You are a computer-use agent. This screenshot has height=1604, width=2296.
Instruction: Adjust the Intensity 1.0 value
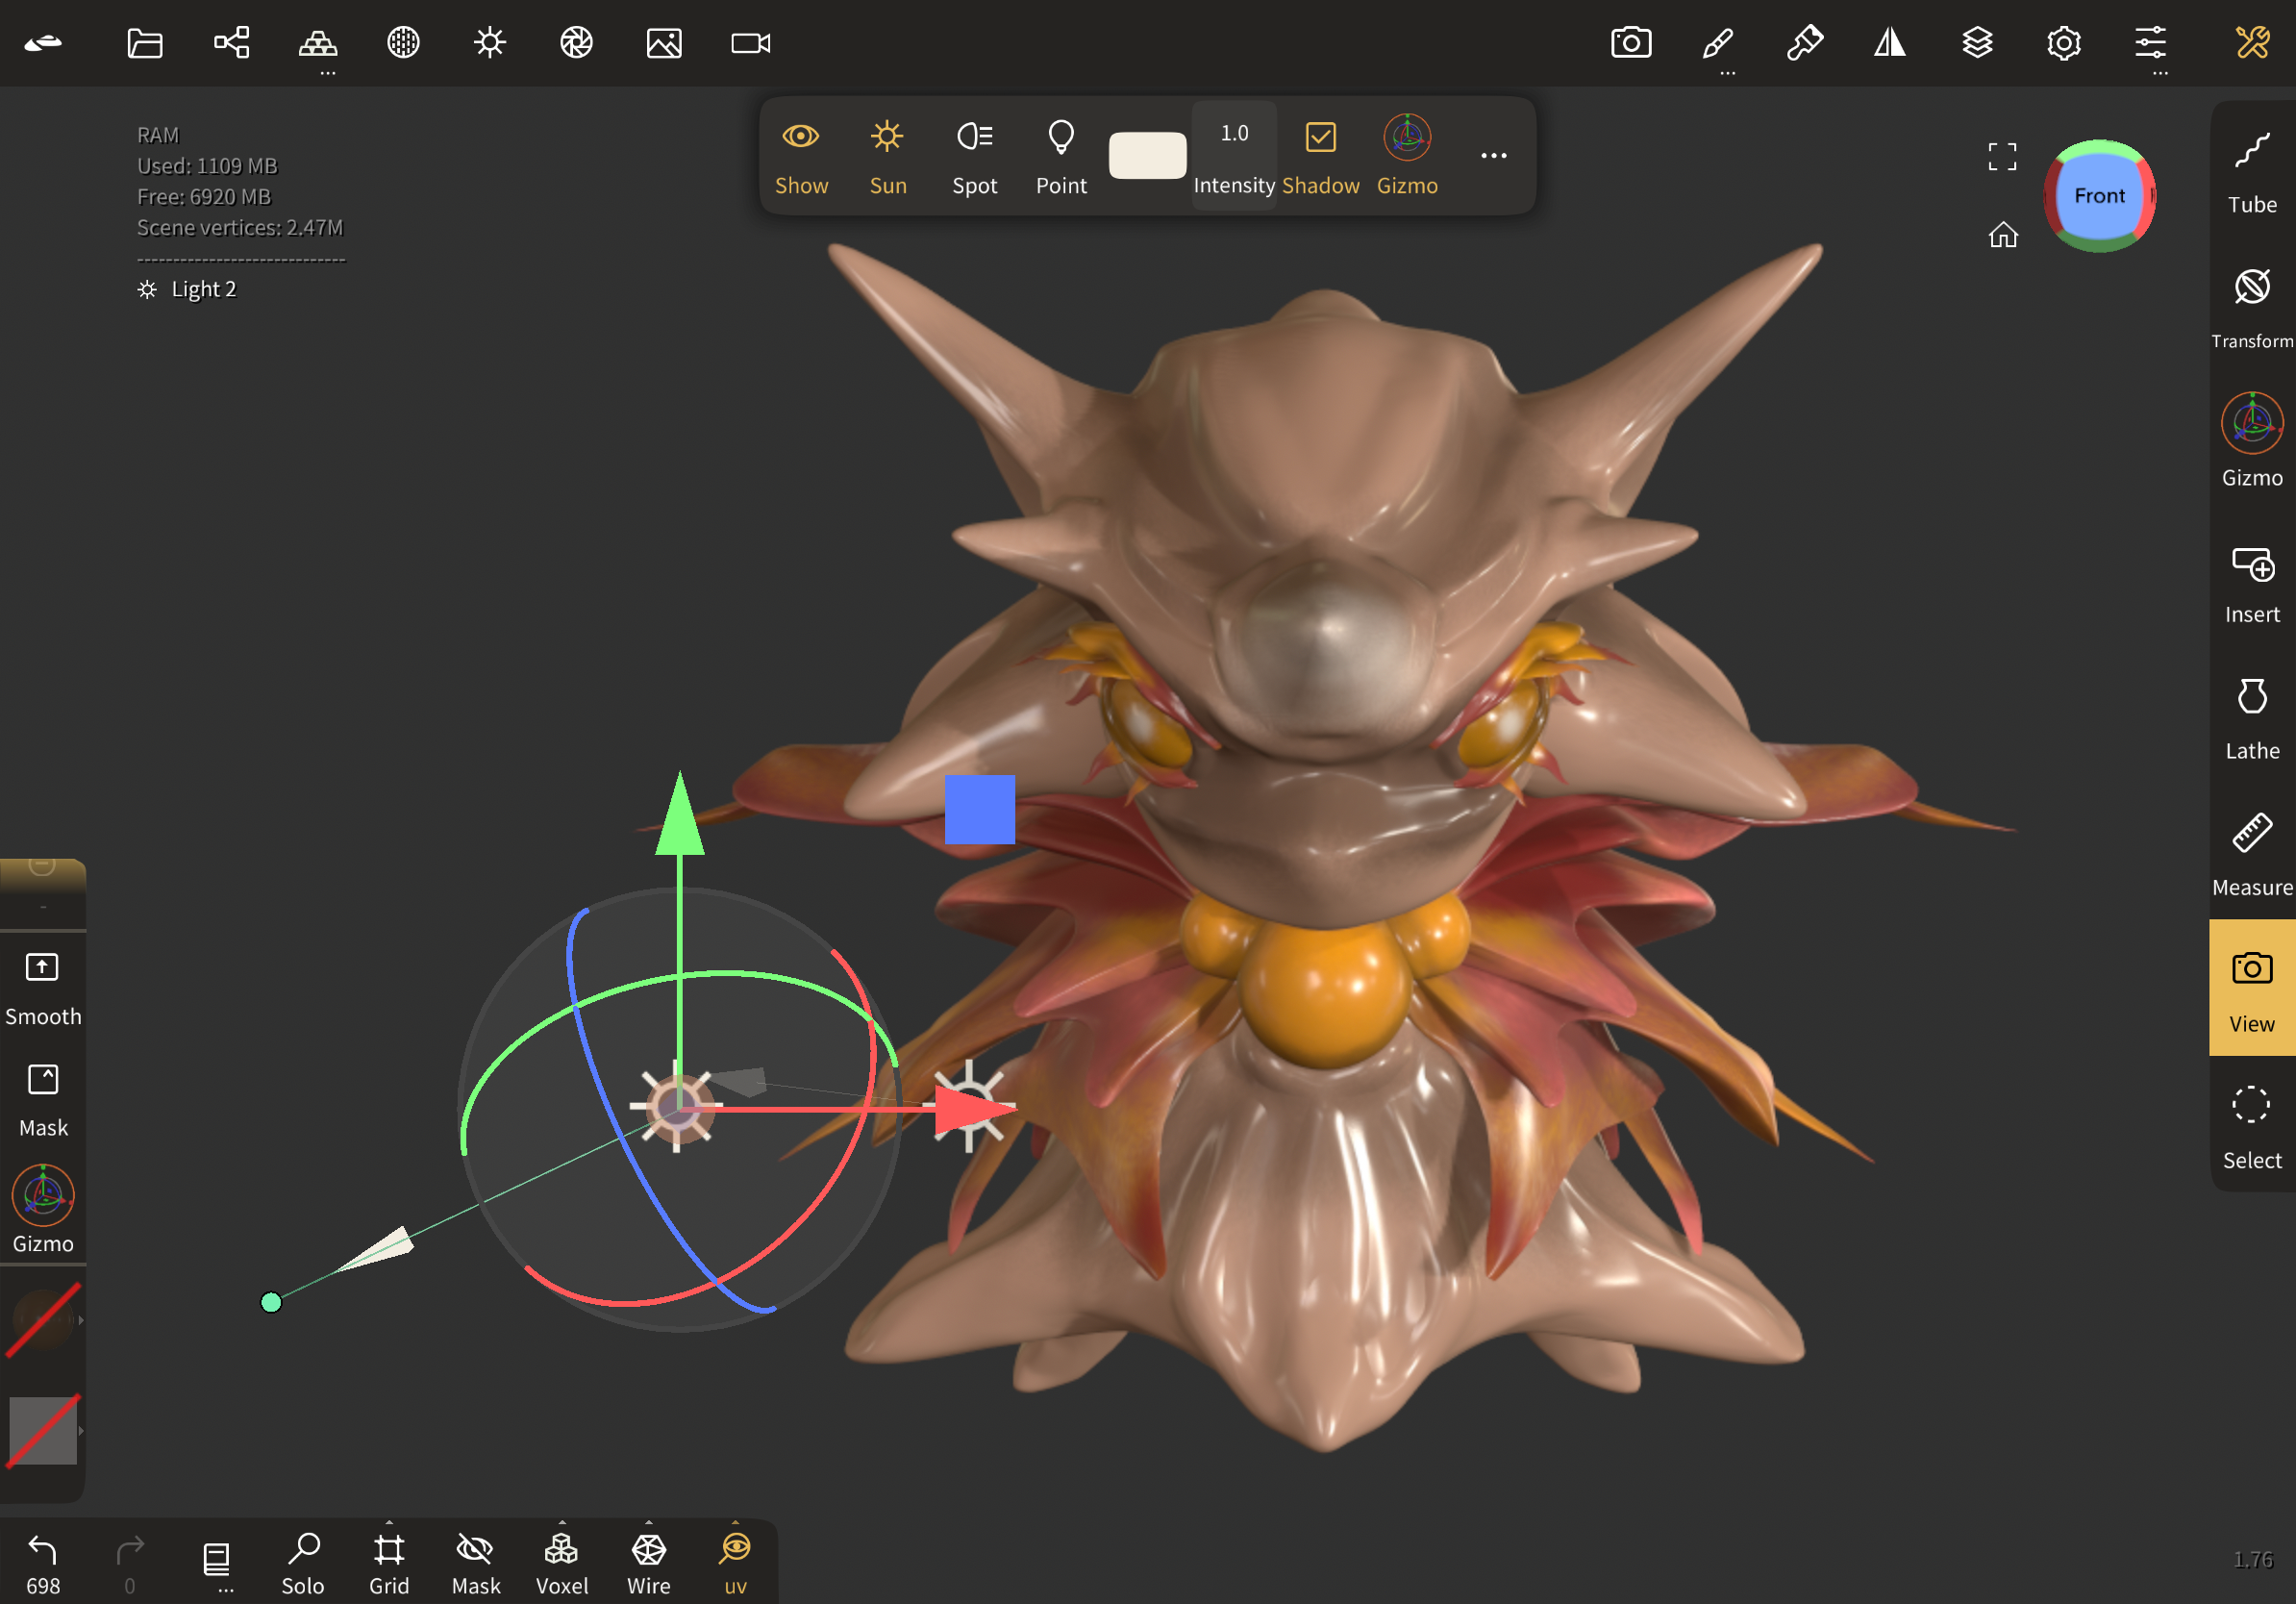pos(1234,157)
